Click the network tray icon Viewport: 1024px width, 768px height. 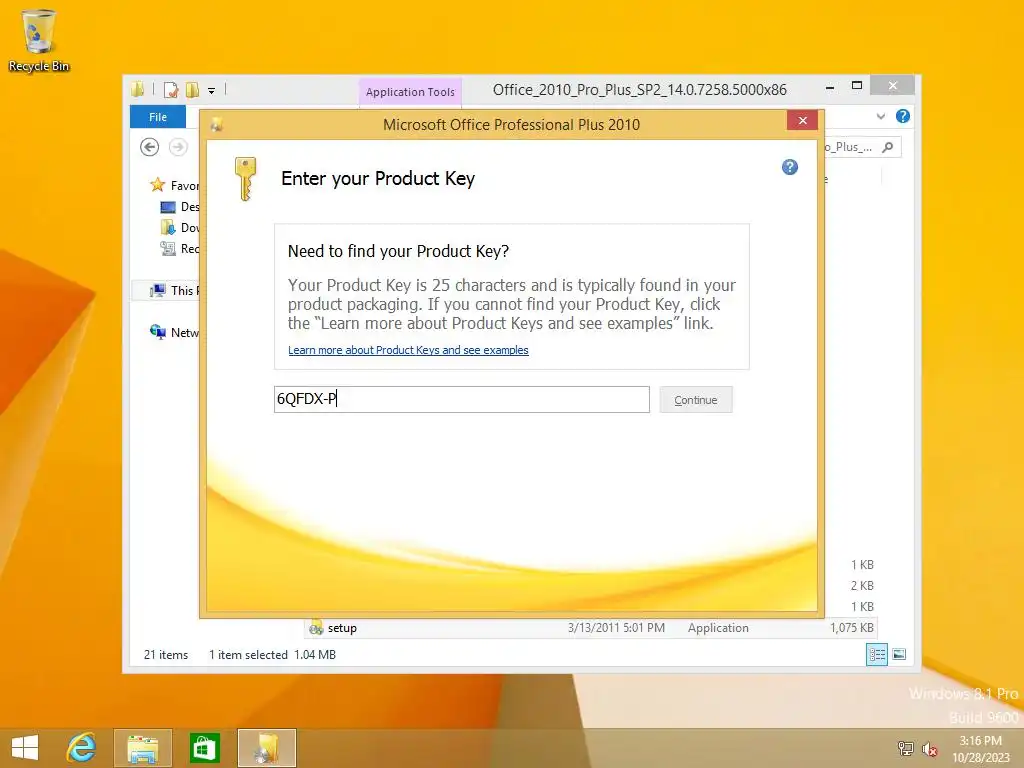tap(905, 748)
